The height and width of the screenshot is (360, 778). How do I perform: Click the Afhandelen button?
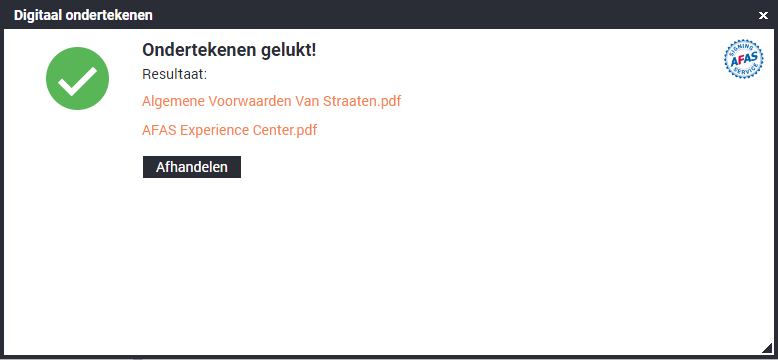(x=192, y=167)
